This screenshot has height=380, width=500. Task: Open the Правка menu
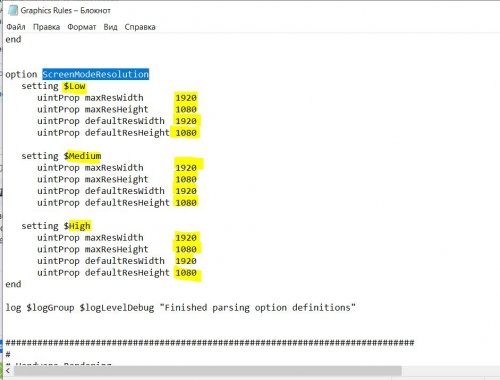tap(46, 27)
